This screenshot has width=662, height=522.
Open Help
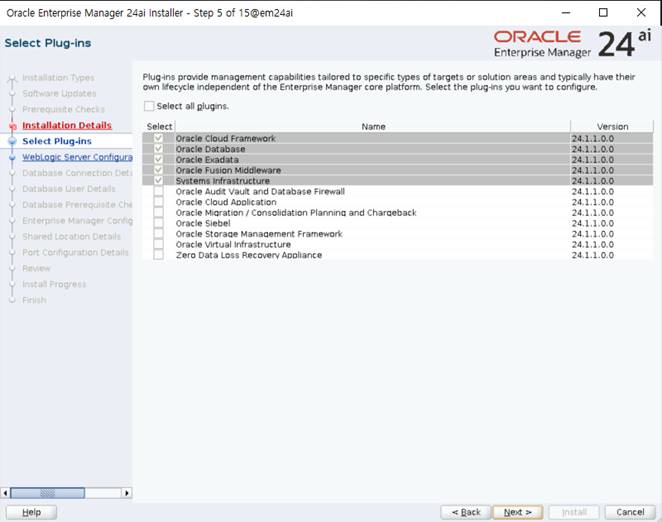click(31, 512)
